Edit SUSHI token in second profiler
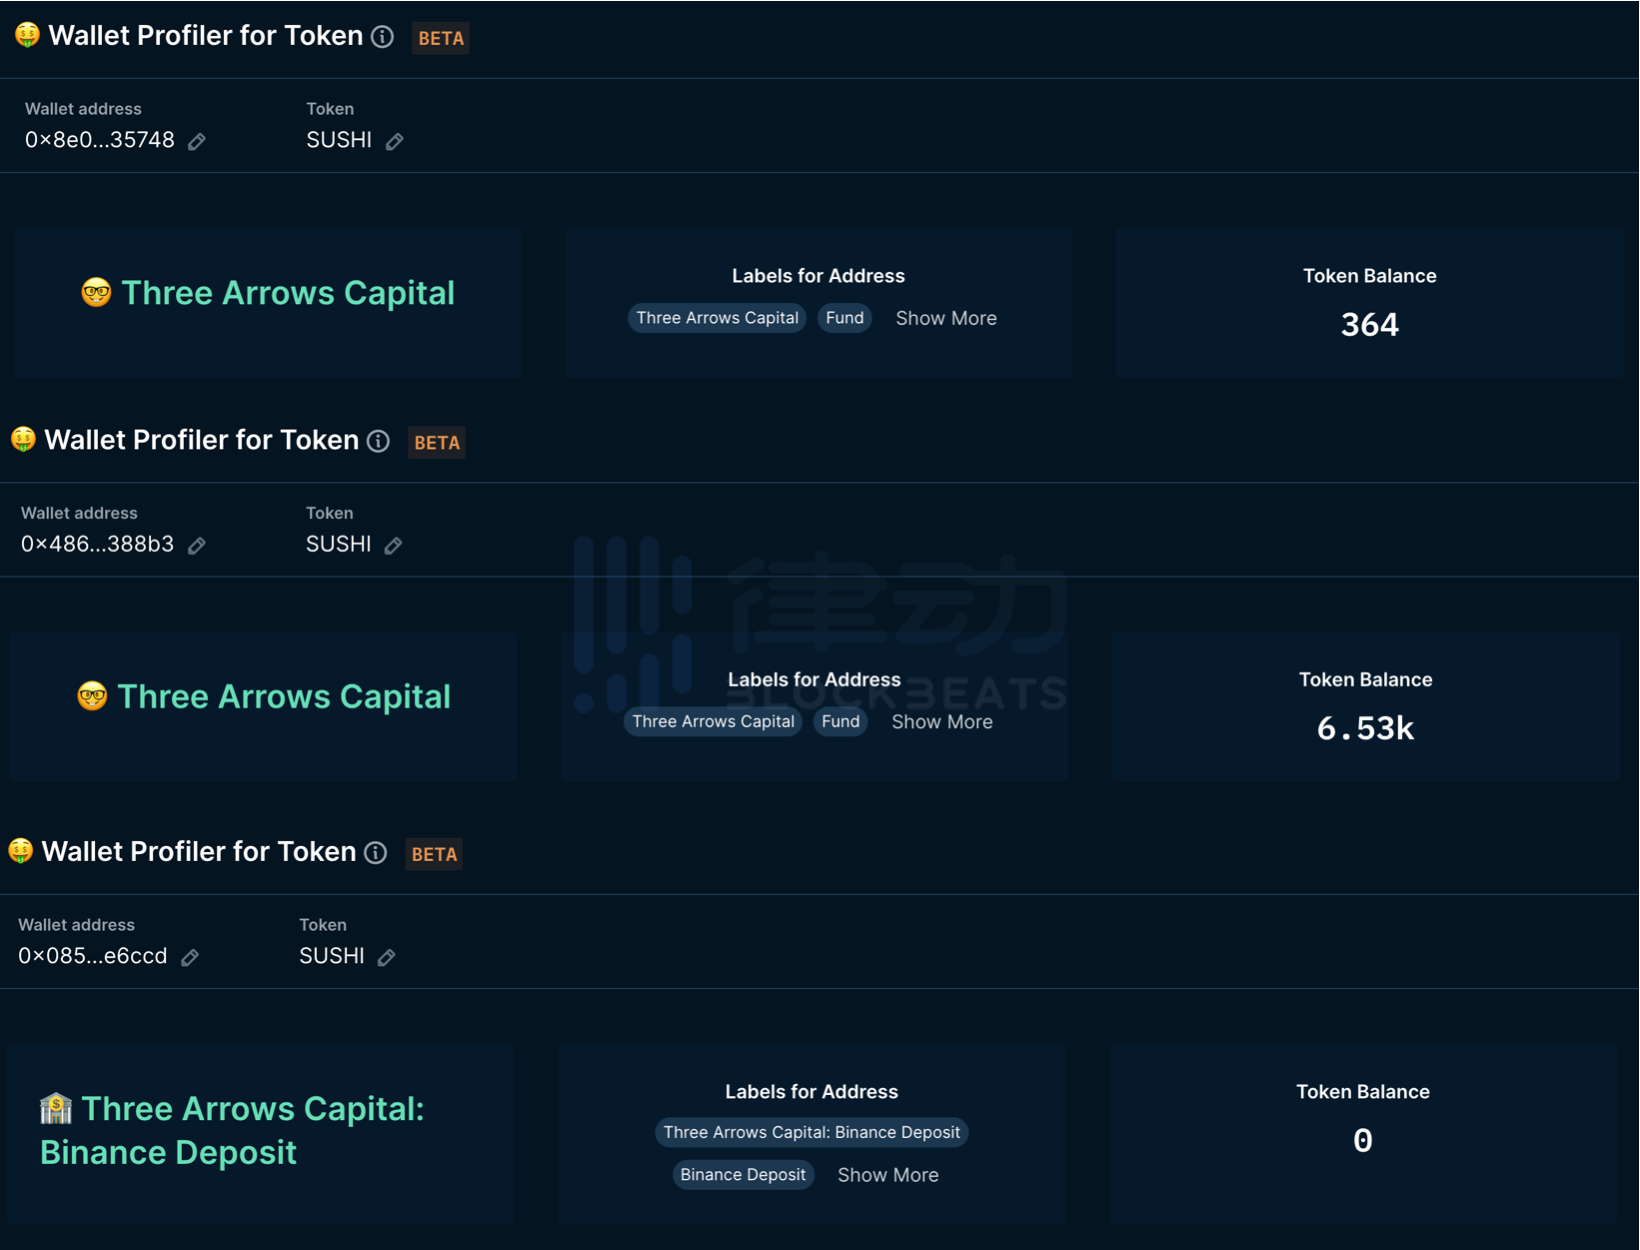Image resolution: width=1640 pixels, height=1250 pixels. tap(393, 545)
